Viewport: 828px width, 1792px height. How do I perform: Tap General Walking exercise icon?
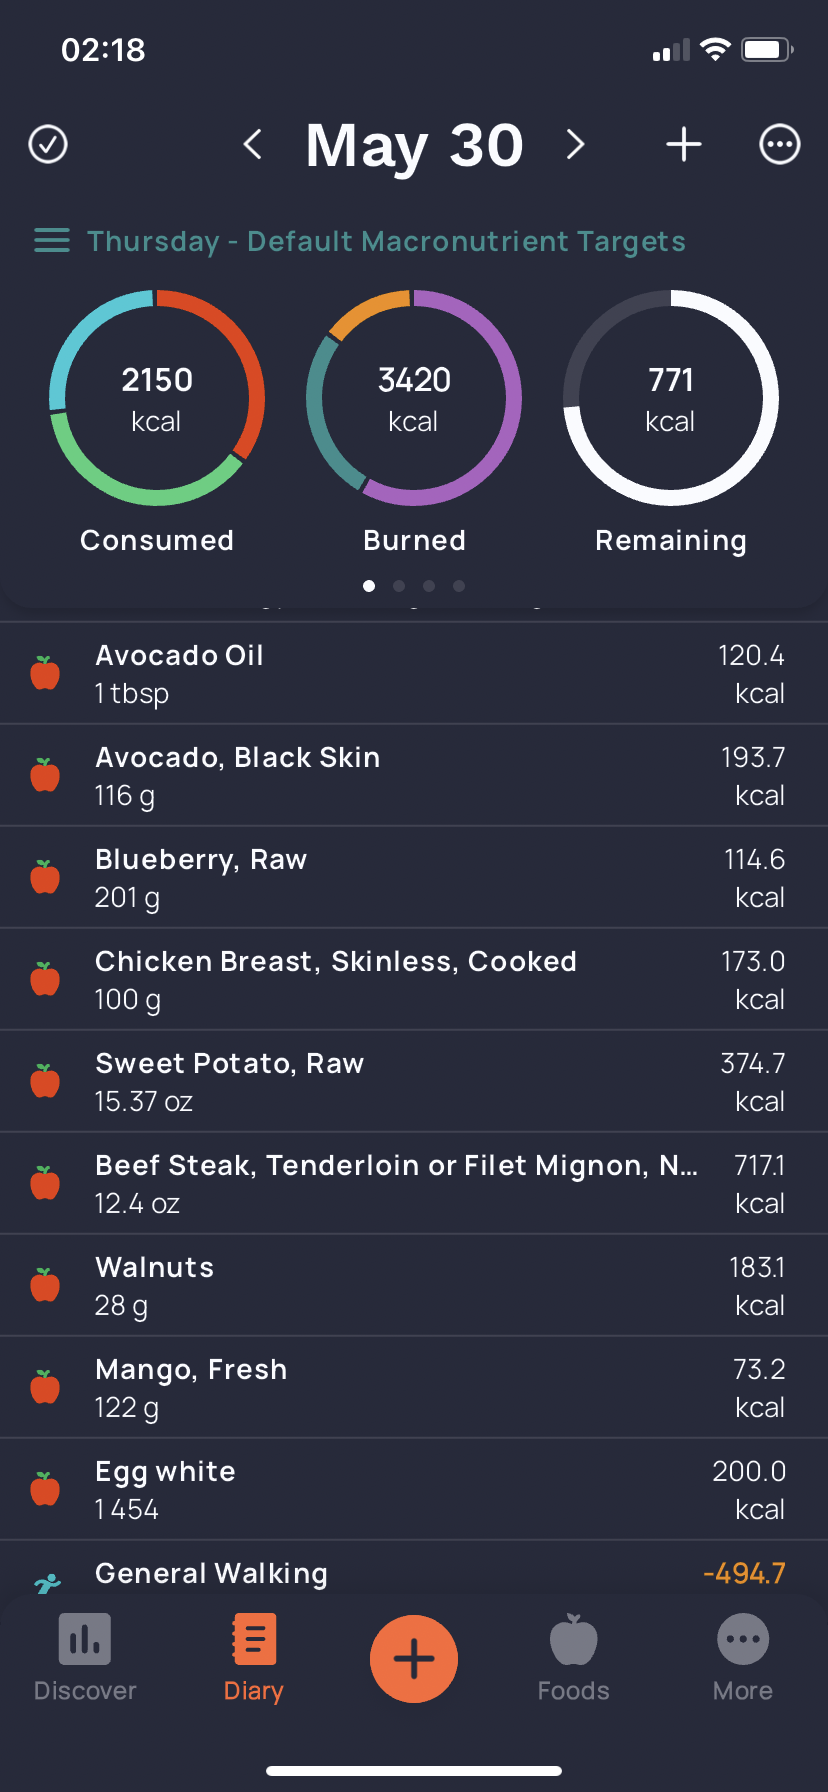click(x=47, y=1583)
